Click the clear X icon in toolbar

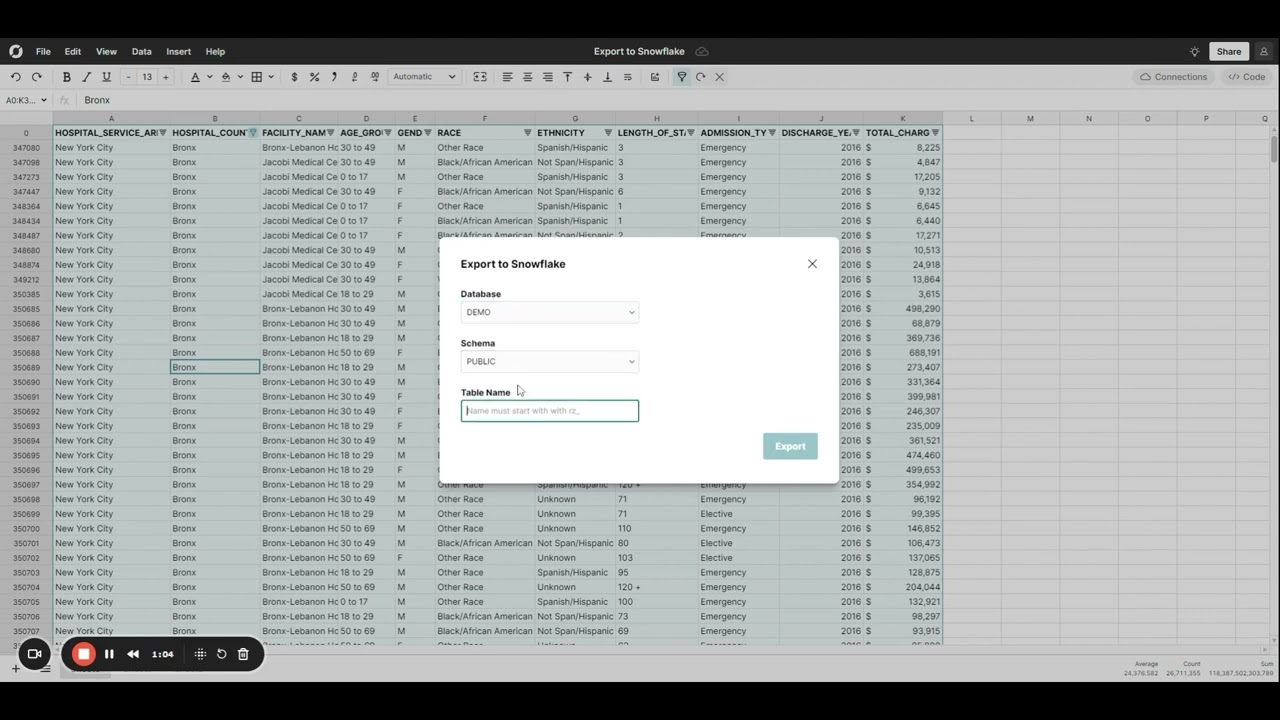pos(719,77)
